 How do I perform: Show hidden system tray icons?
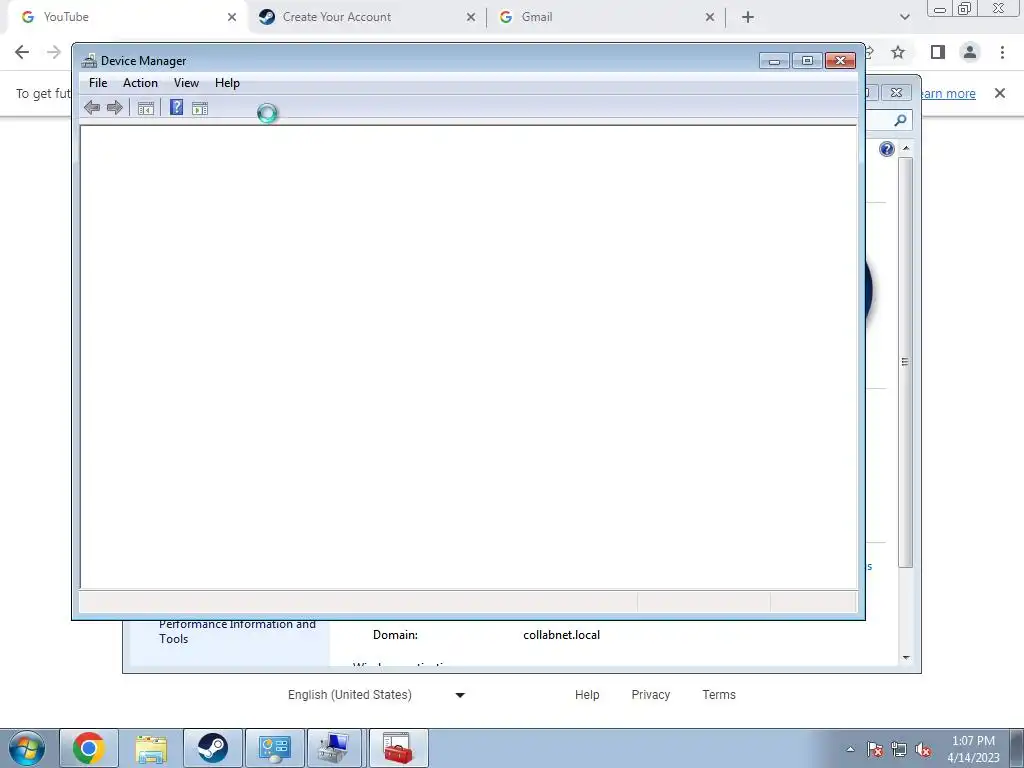pos(850,750)
